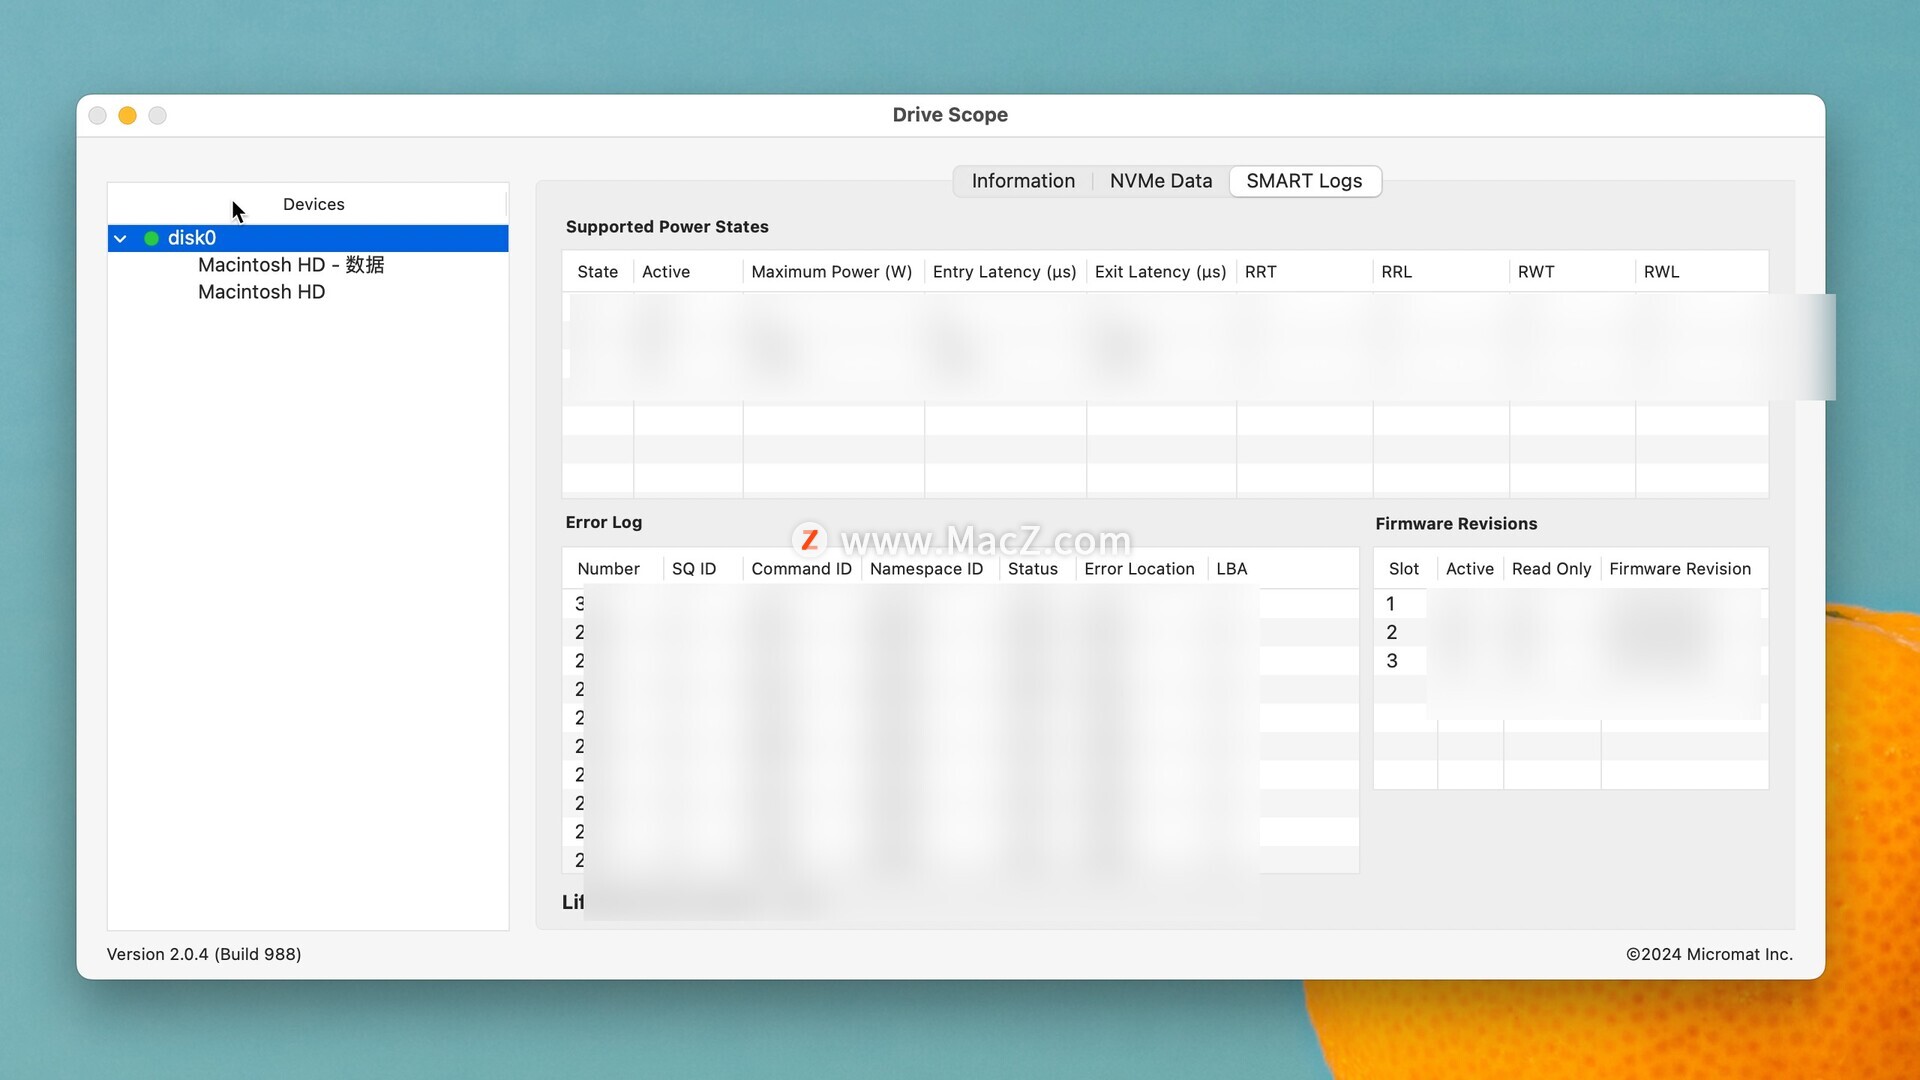1920x1080 pixels.
Task: Click the Firmware Revision column header
Action: (x=1679, y=569)
